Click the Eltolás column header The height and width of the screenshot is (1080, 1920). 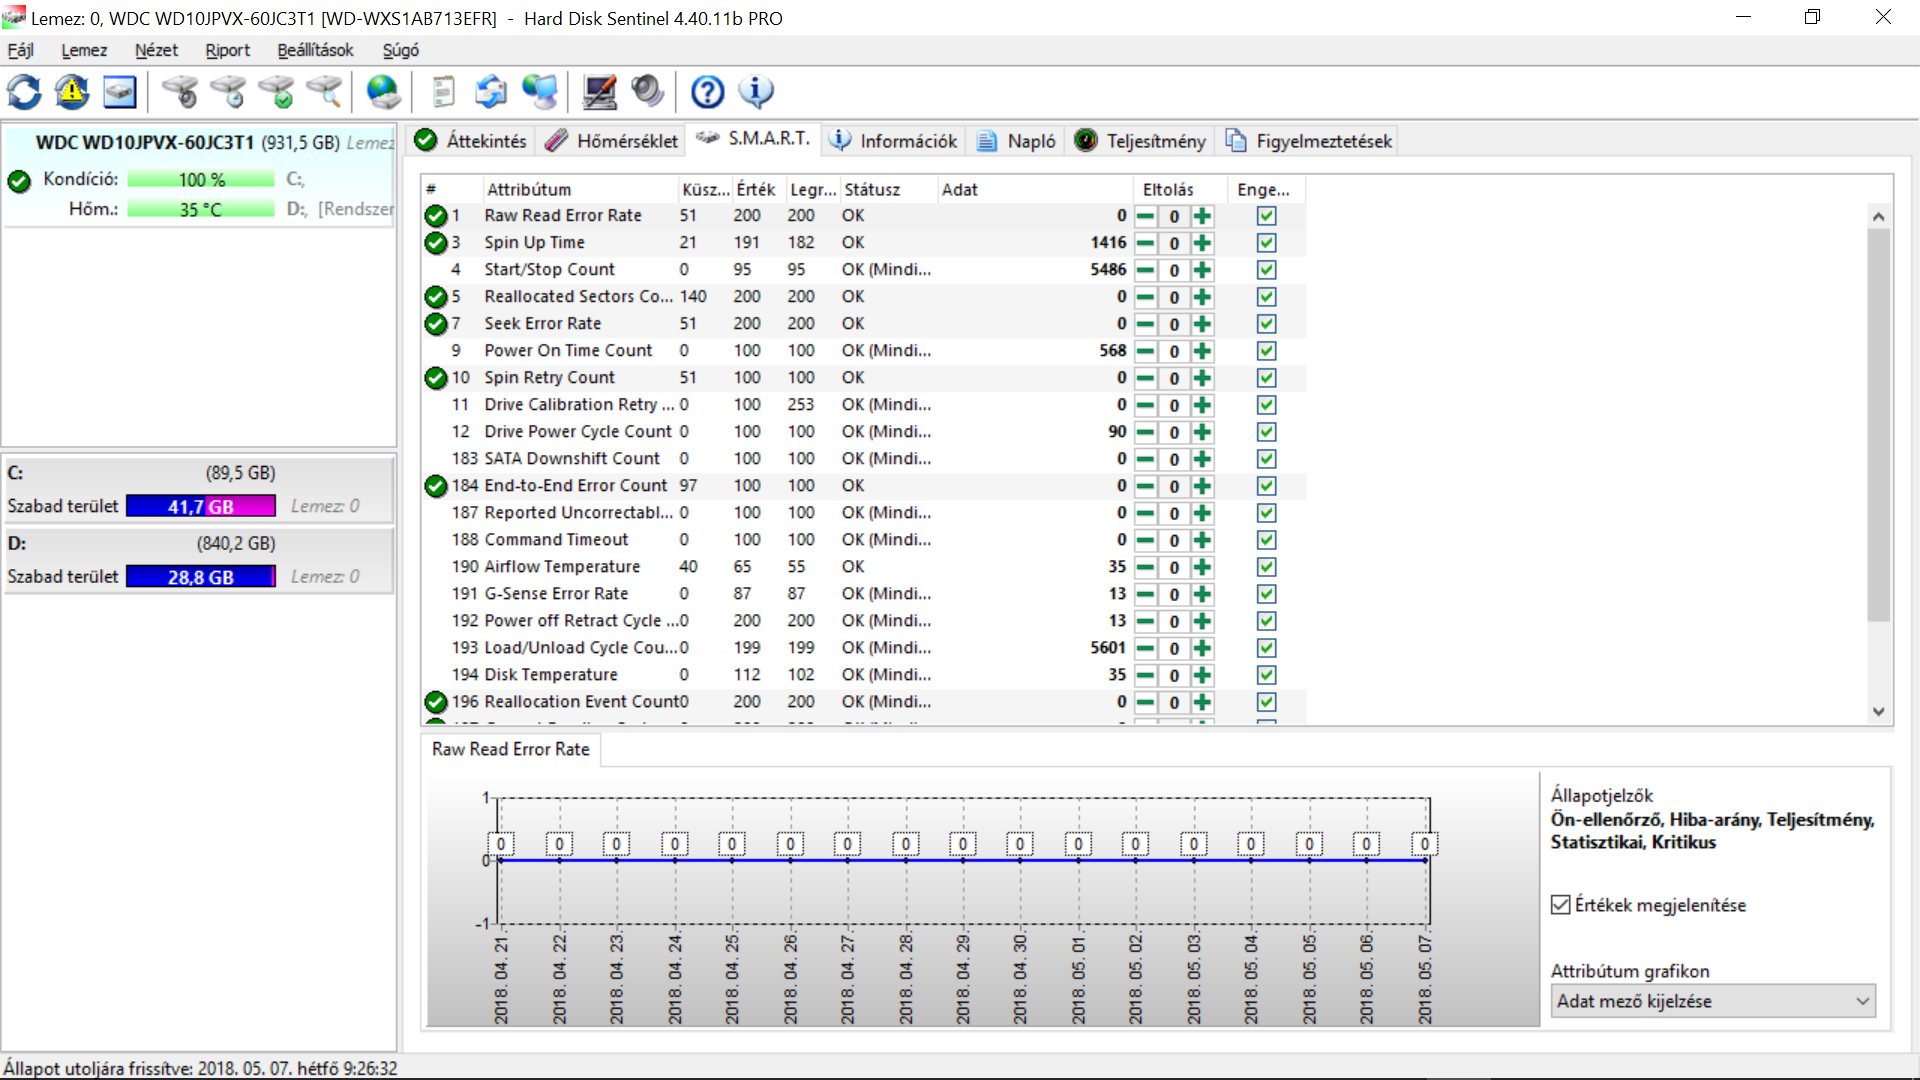point(1180,190)
